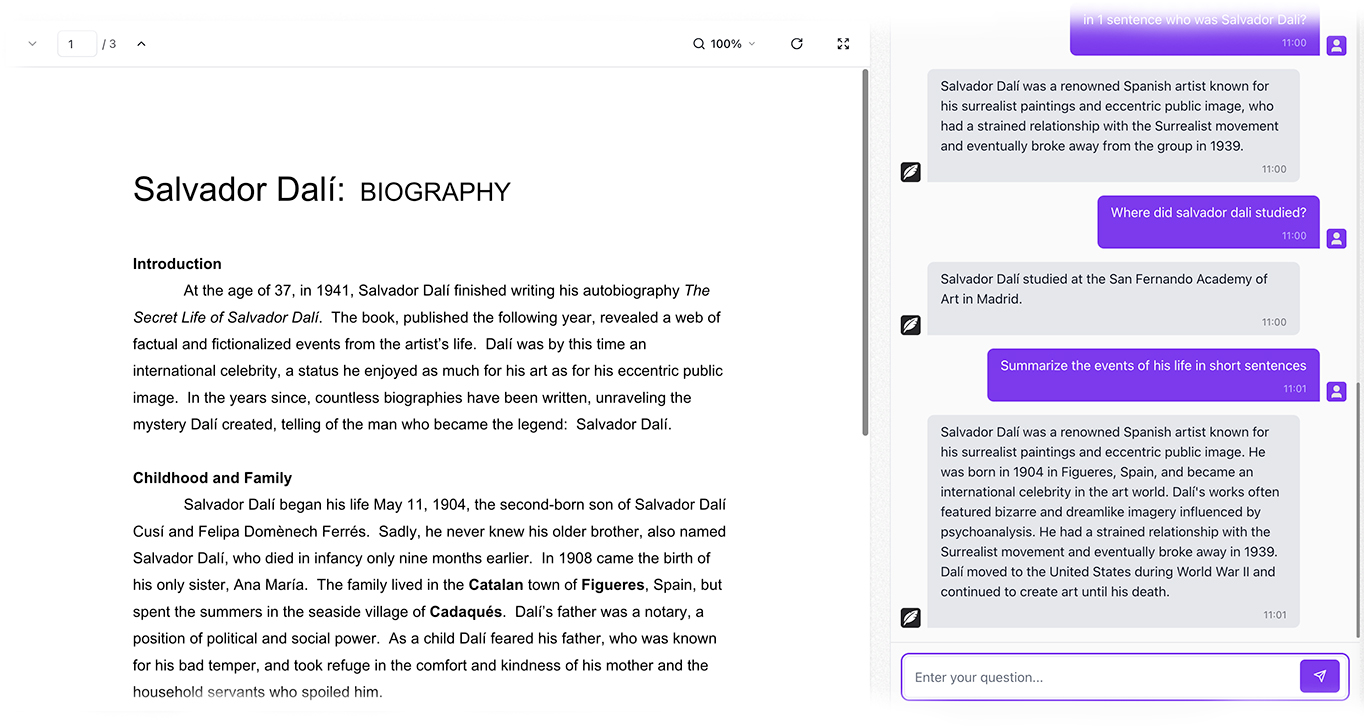Click the PDF document vertical scrollbar

click(865, 250)
